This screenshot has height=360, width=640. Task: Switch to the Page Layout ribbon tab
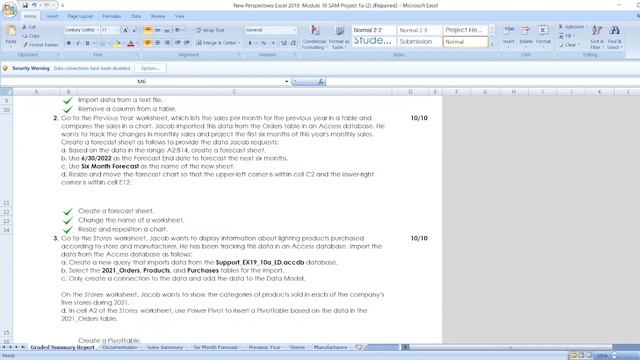tap(80, 16)
